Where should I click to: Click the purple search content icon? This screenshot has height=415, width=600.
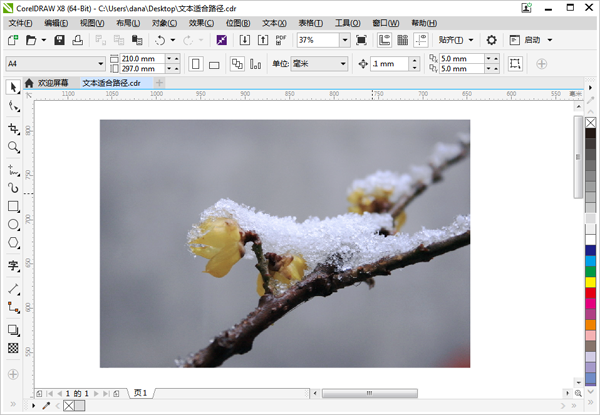pyautogui.click(x=222, y=40)
